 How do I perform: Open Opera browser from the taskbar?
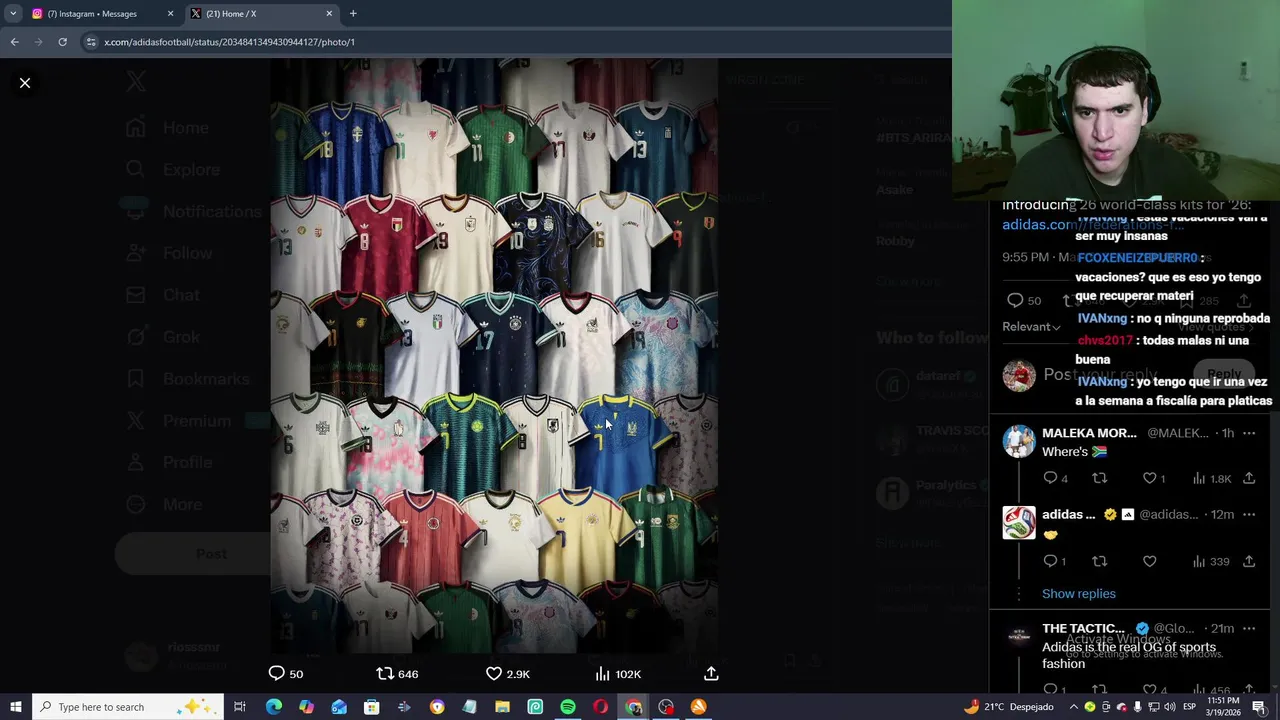600,707
